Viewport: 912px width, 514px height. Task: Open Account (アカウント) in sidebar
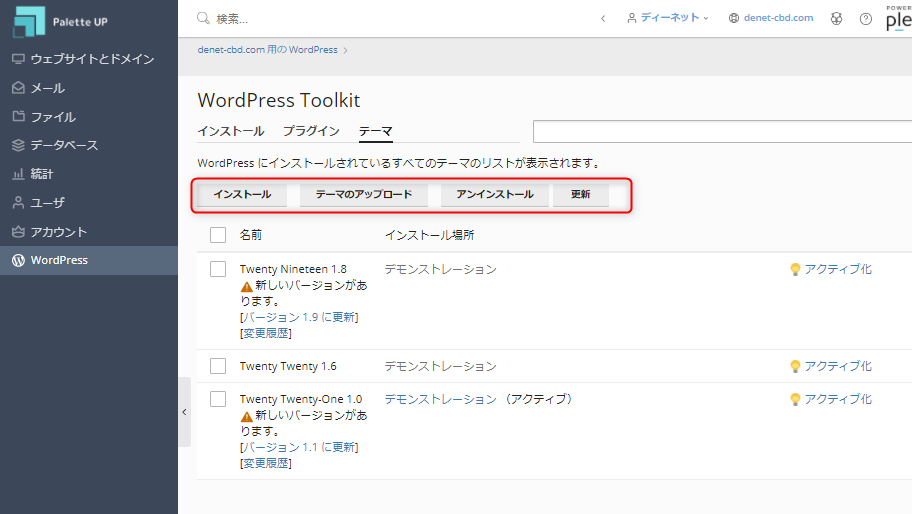click(89, 232)
